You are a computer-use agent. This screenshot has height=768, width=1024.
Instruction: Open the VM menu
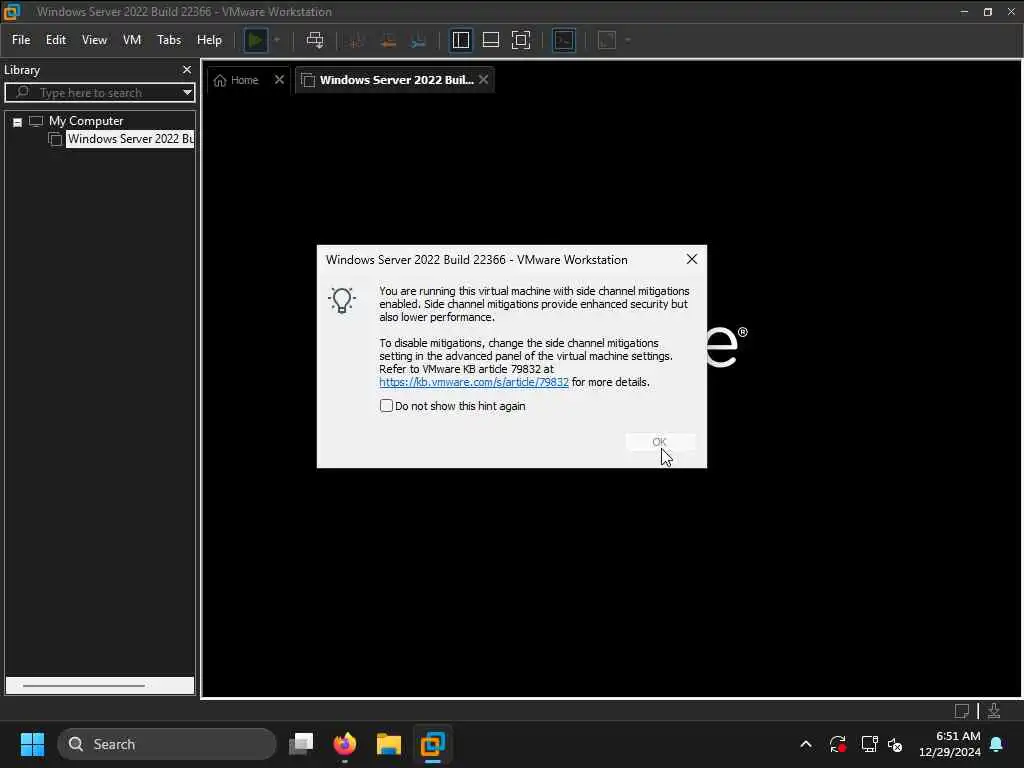pos(132,40)
